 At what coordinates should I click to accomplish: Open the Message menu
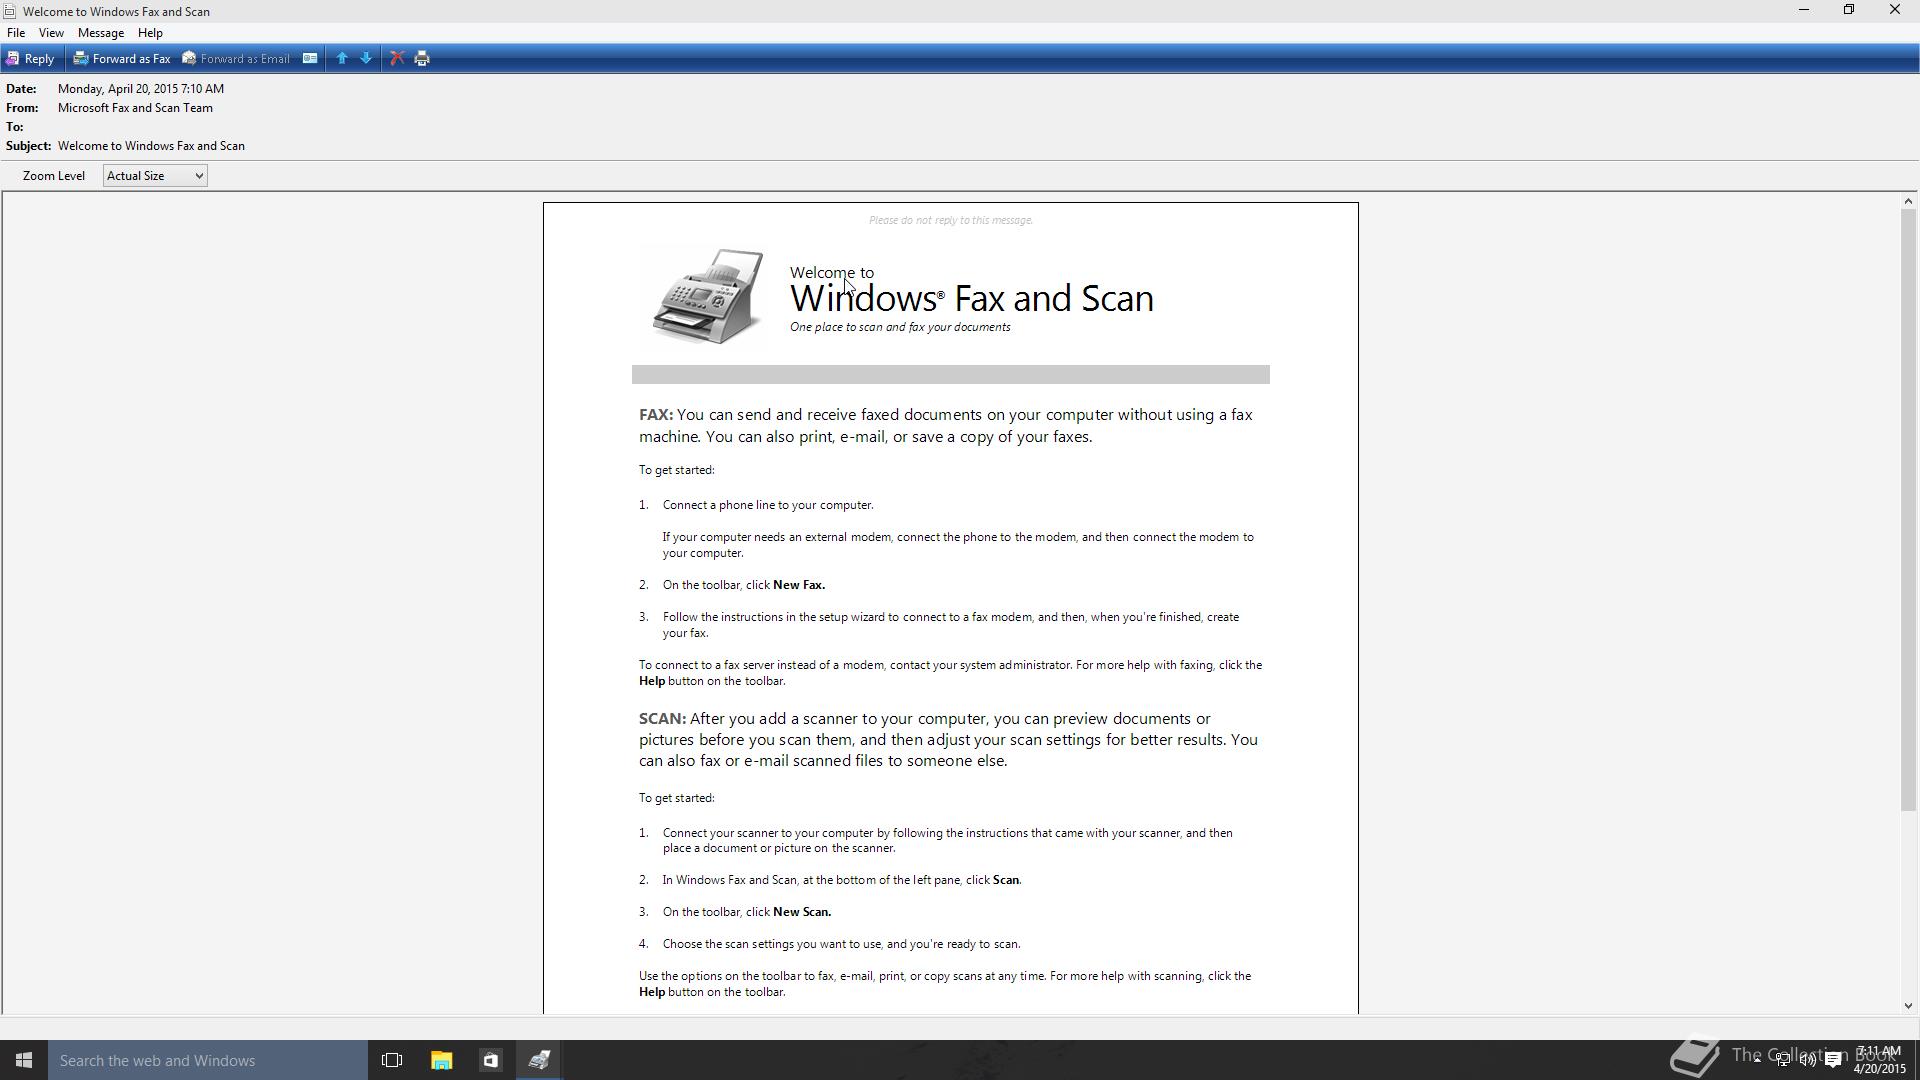click(101, 33)
